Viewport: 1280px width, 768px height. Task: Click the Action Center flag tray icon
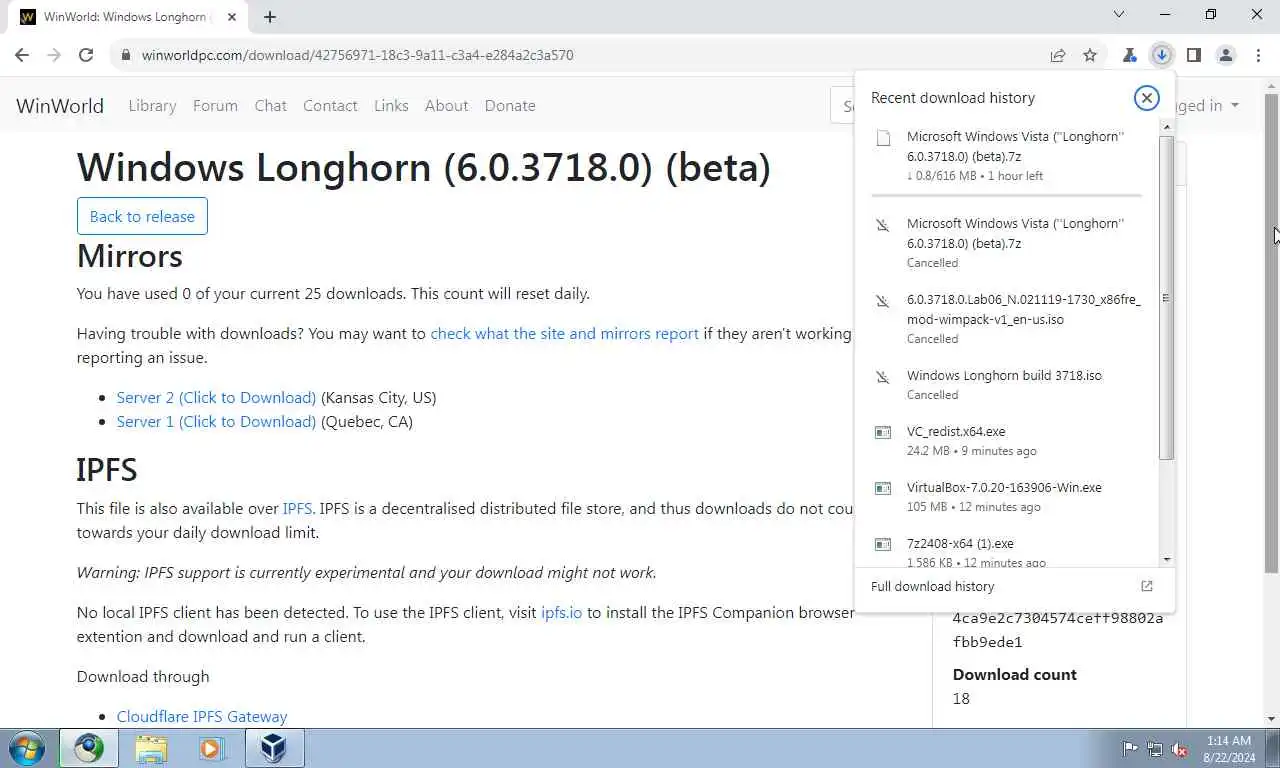click(x=1130, y=748)
